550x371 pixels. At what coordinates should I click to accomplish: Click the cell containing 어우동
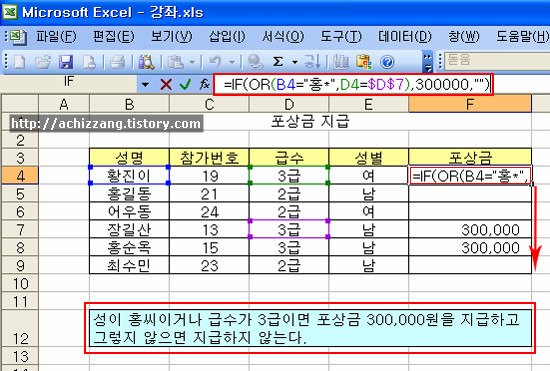[x=129, y=212]
